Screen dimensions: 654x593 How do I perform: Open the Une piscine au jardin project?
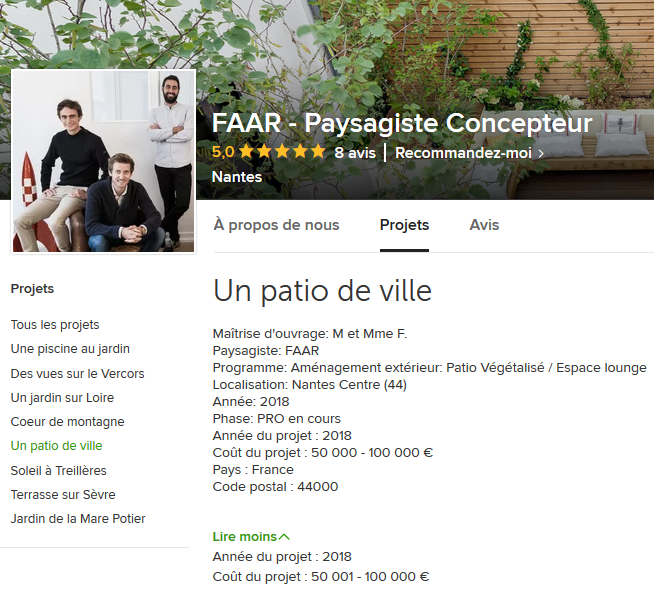[70, 349]
